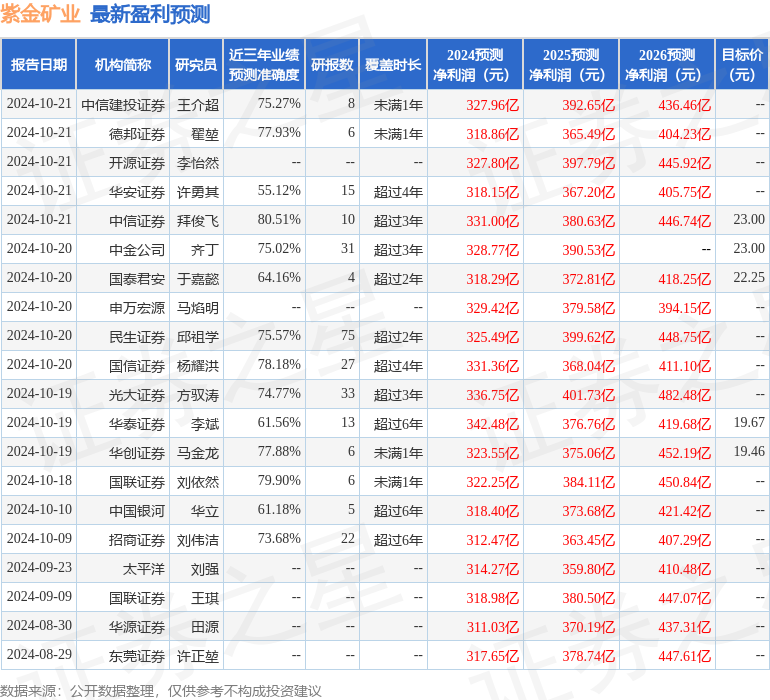
Task: Click researcher name 华立
Action: point(205,511)
